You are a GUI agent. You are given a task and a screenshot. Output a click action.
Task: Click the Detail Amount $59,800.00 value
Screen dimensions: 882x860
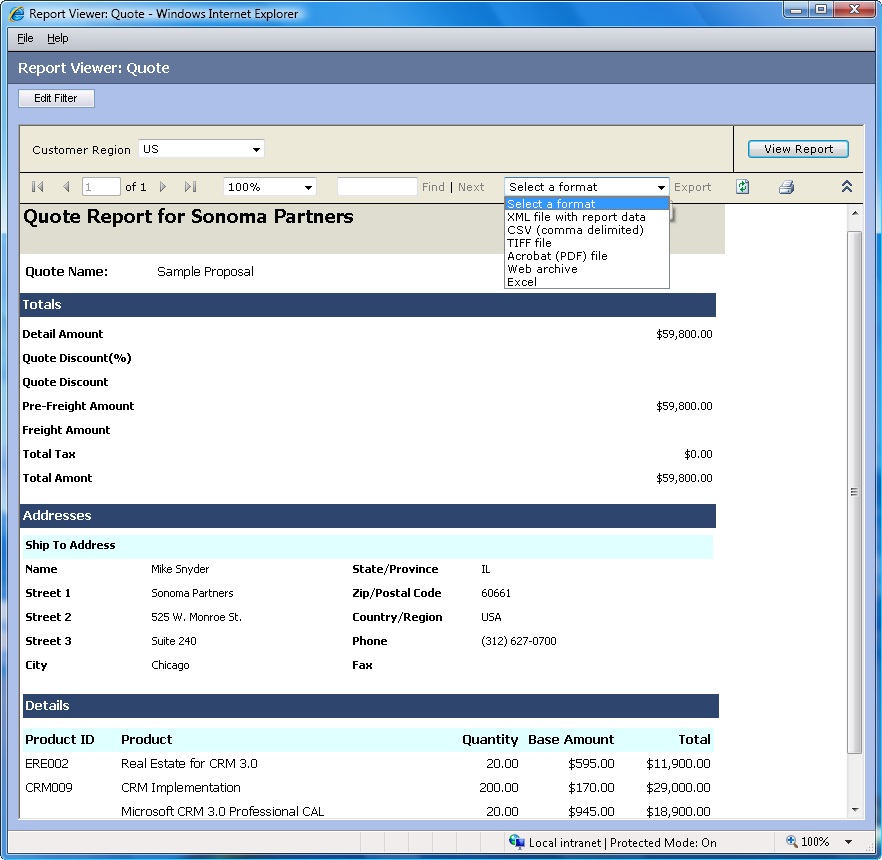[684, 334]
